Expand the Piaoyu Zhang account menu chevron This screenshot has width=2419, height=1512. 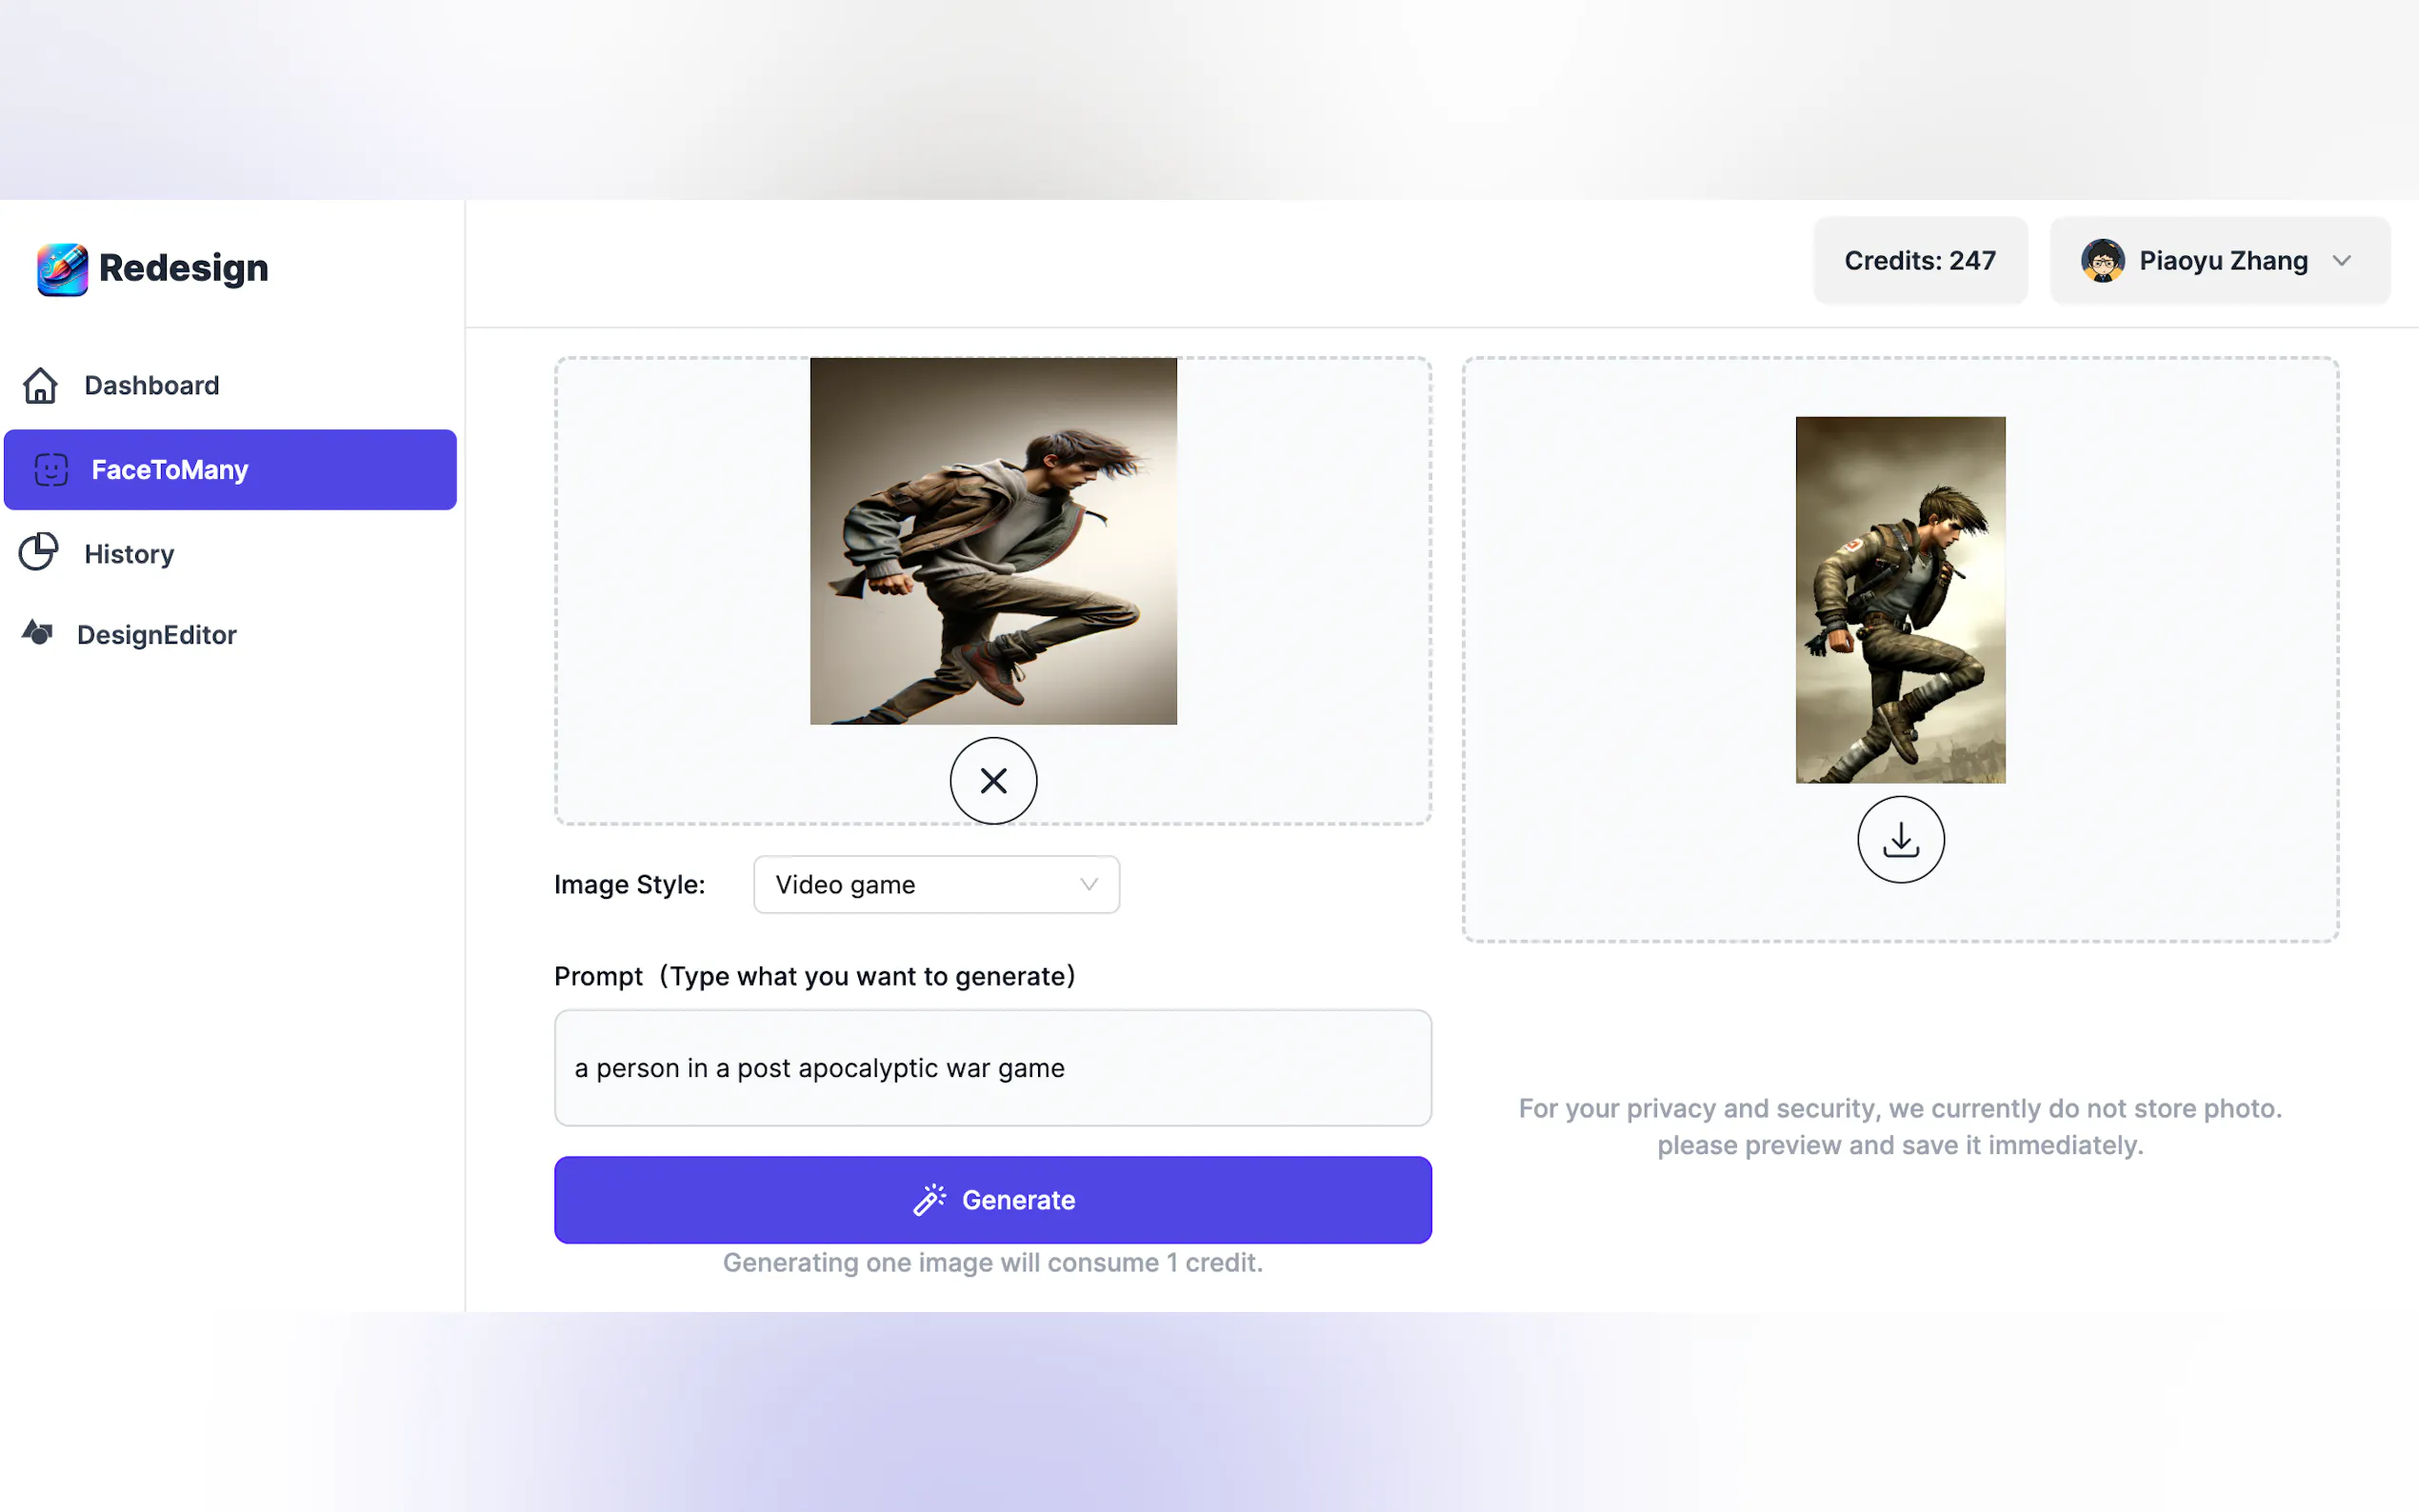click(2341, 261)
